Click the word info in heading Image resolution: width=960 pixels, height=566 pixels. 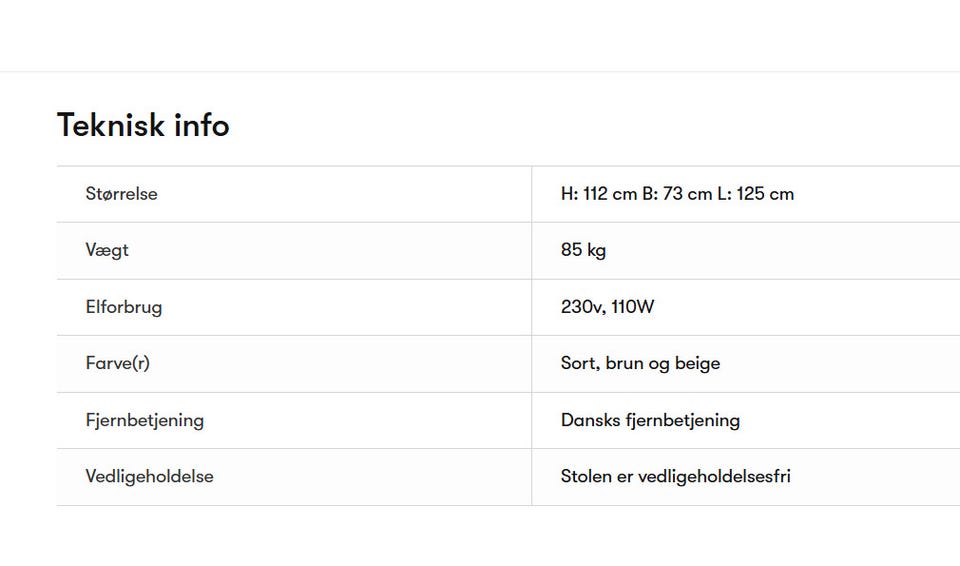(x=201, y=125)
